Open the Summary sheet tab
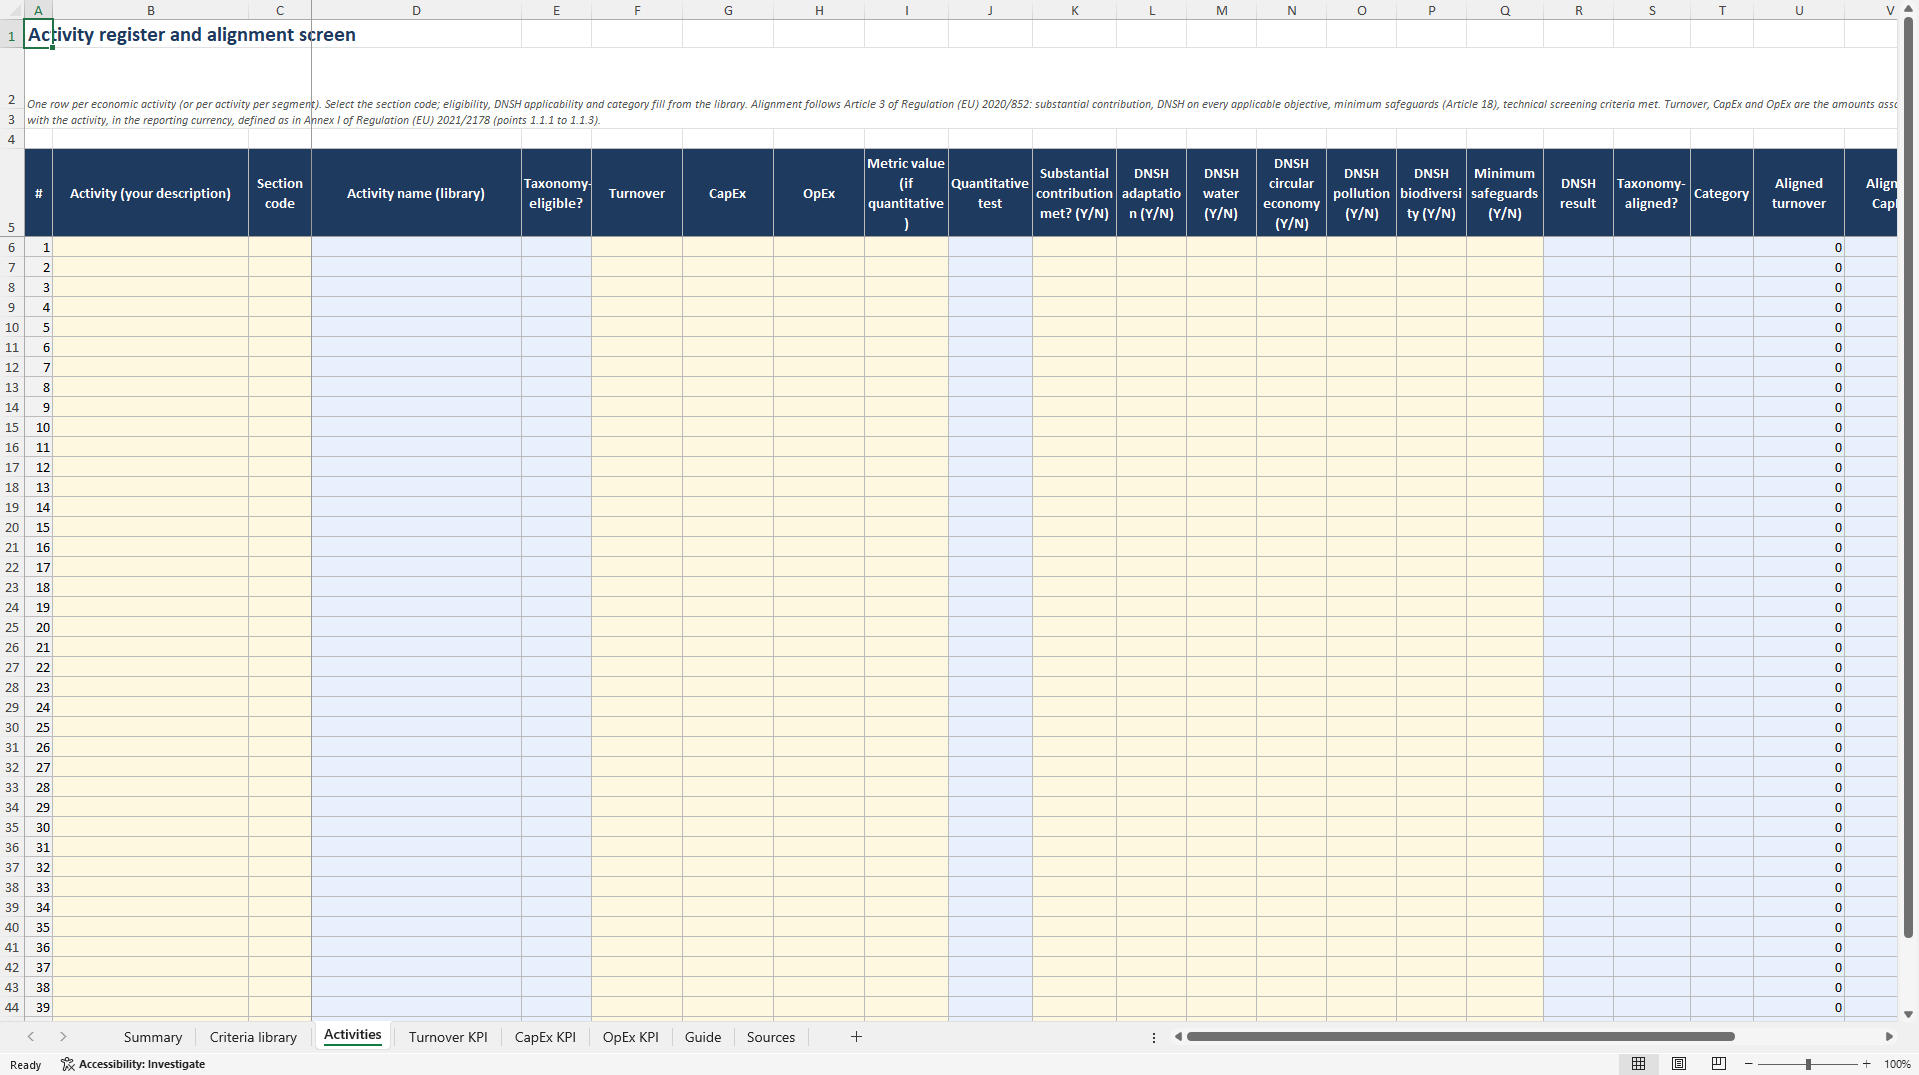Screen dimensions: 1919x1075 point(153,1037)
